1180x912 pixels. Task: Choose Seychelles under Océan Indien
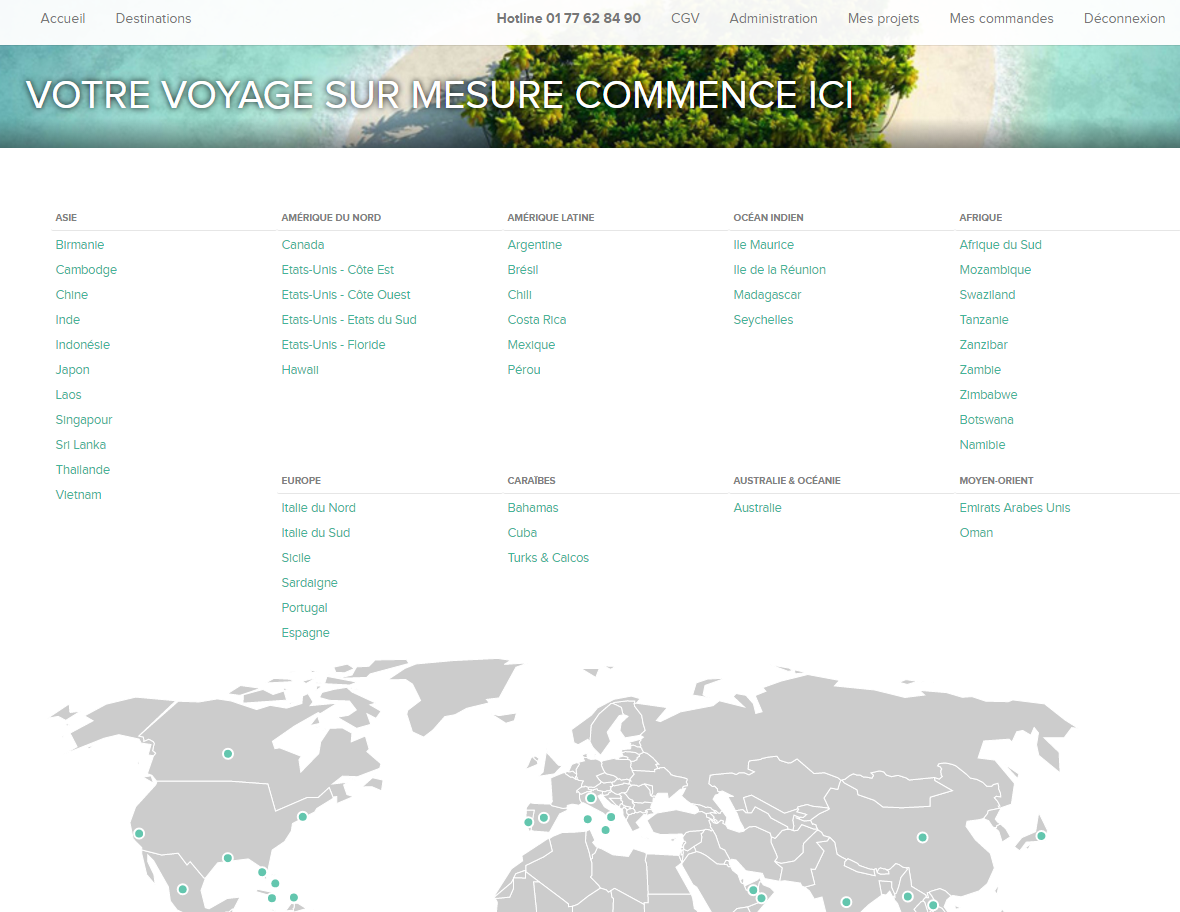763,319
